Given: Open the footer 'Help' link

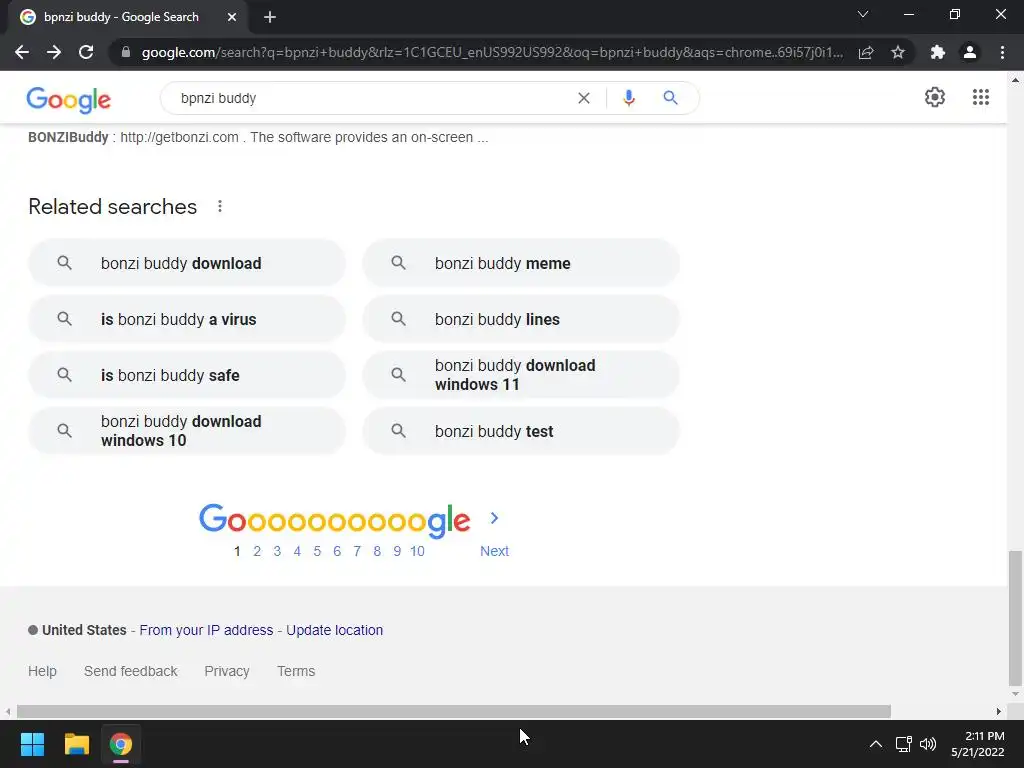Looking at the screenshot, I should 42,671.
